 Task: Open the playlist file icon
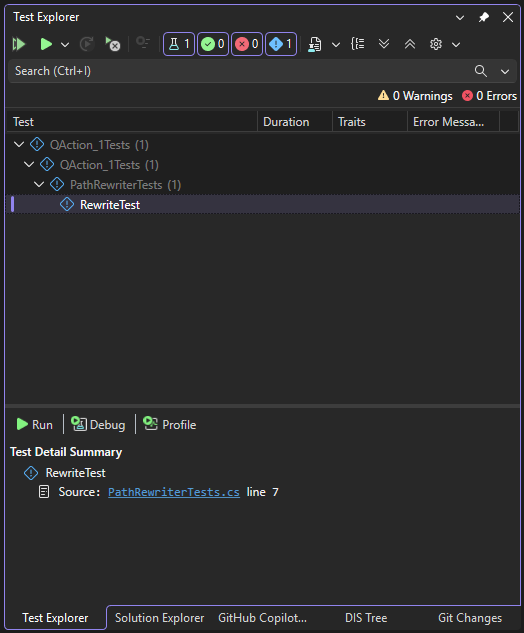315,44
